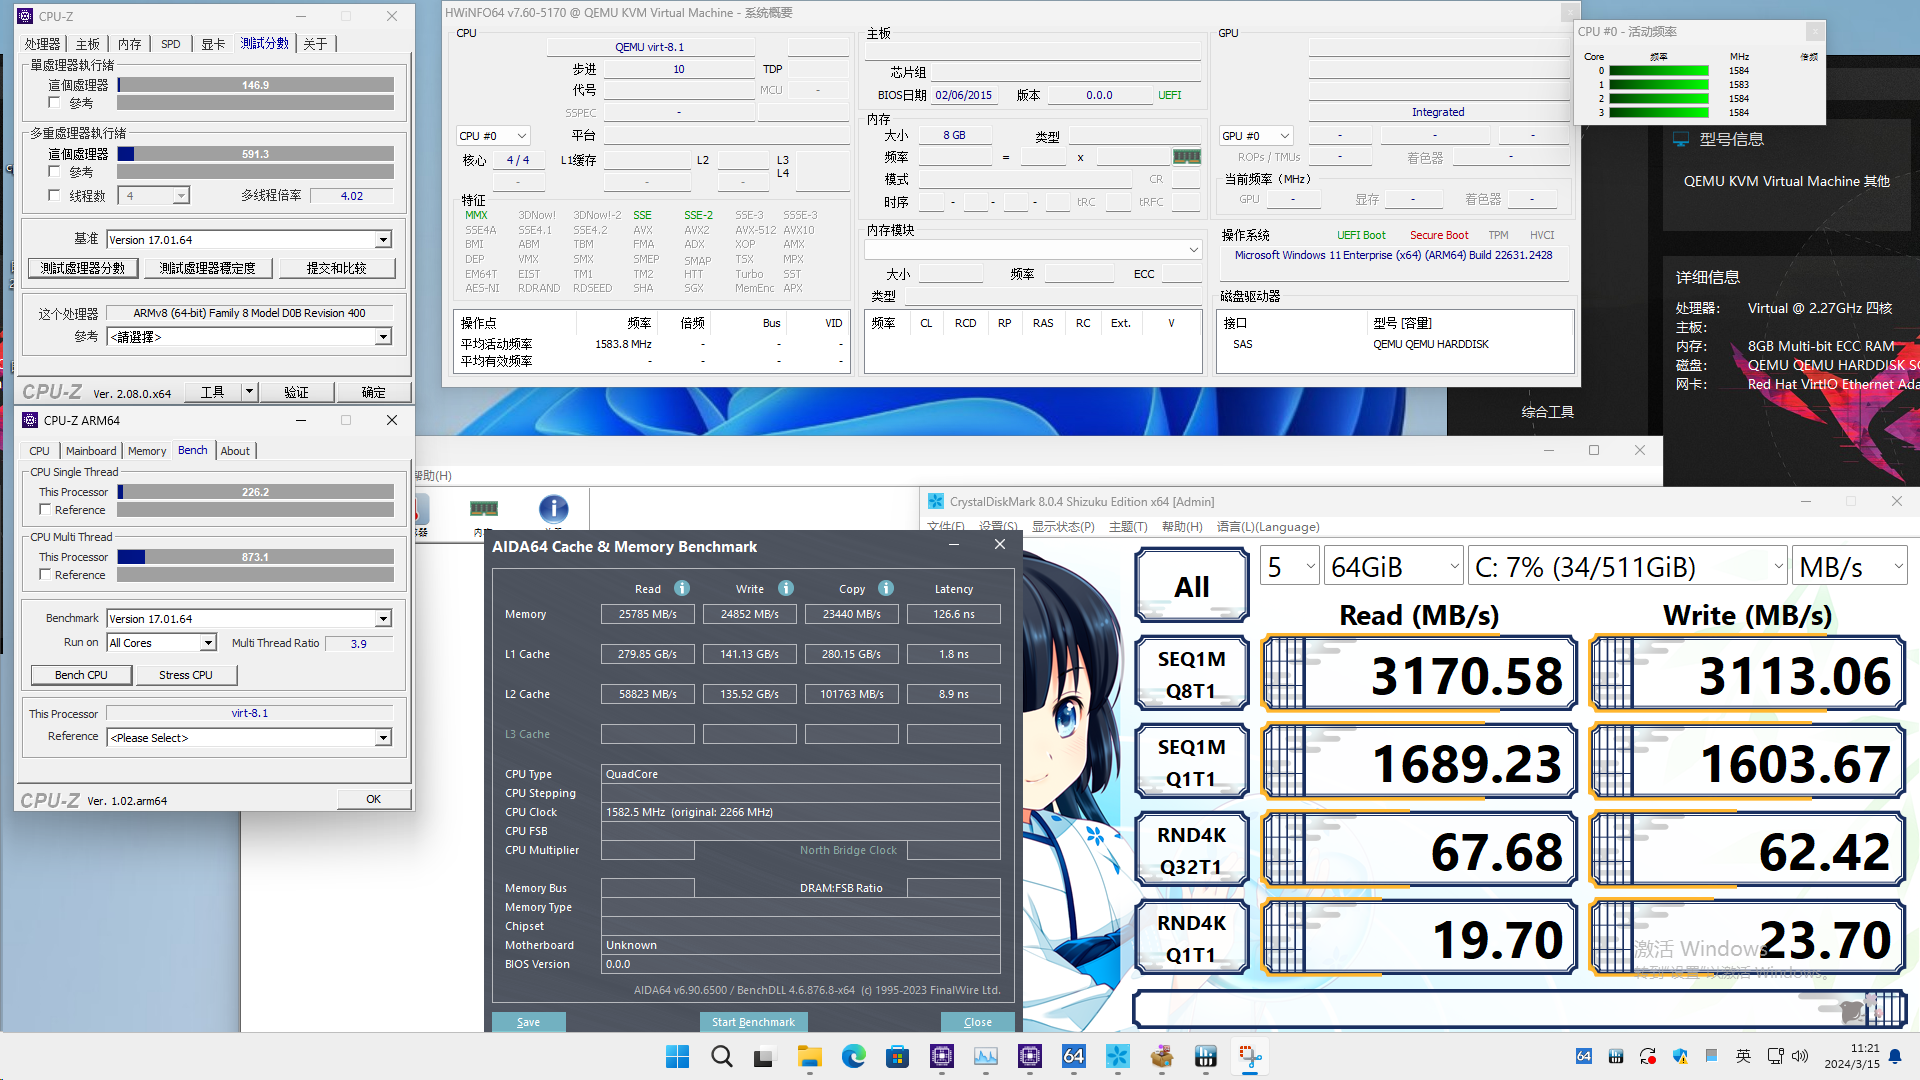Click the memory module icon in HWiNFO toolbar
Screen dimensions: 1920x1080
coord(484,509)
